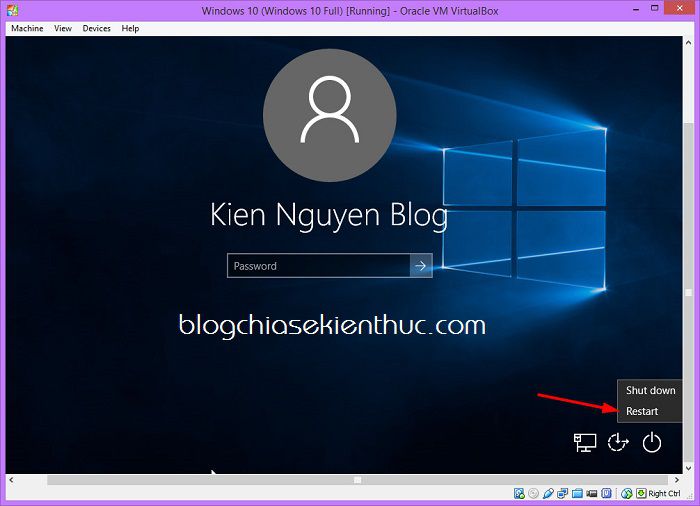Click the horizontal scrollbar right arrow
Viewport: 700px width, 506px height.
click(x=677, y=480)
